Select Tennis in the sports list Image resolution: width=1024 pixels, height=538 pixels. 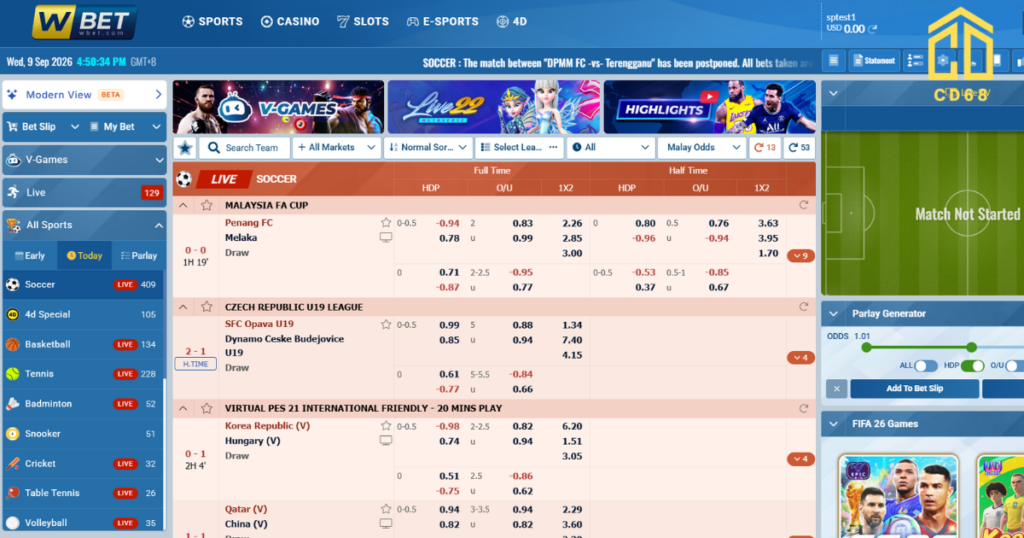click(84, 374)
